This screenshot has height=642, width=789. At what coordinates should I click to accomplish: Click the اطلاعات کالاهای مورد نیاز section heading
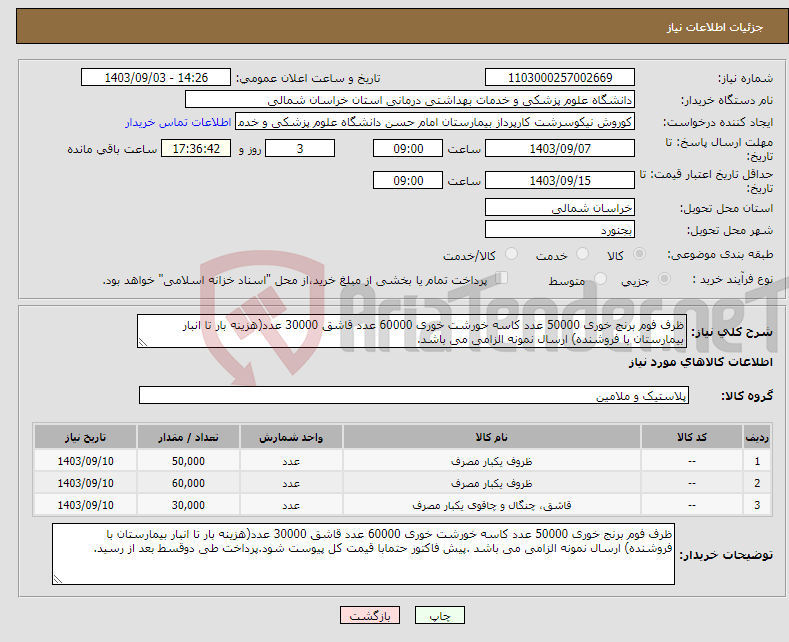coord(700,362)
